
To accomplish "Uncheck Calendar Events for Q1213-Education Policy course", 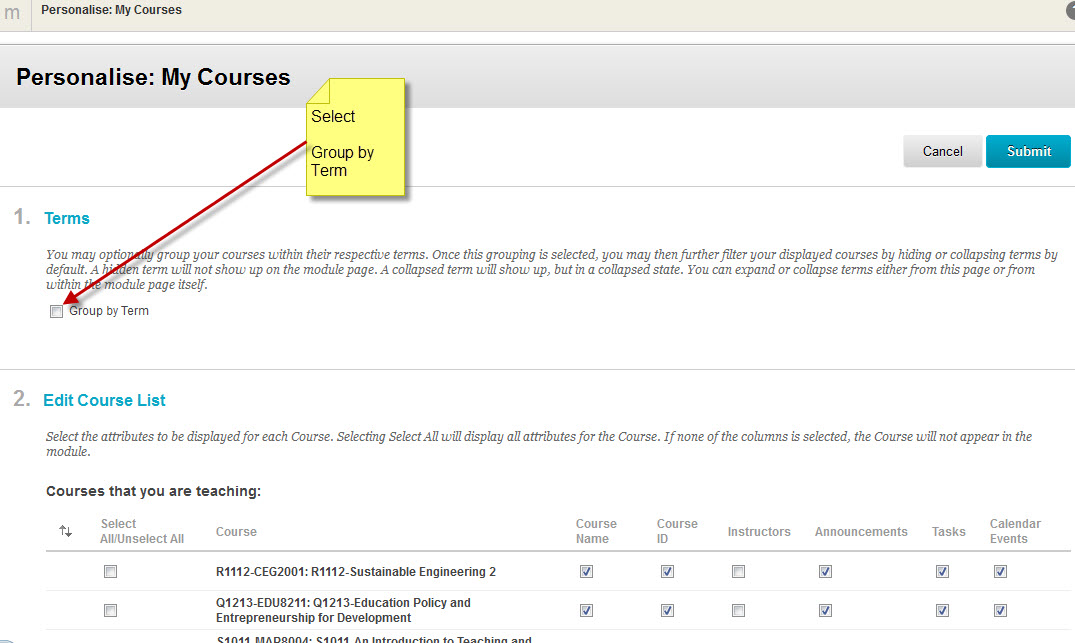I will pos(1000,610).
